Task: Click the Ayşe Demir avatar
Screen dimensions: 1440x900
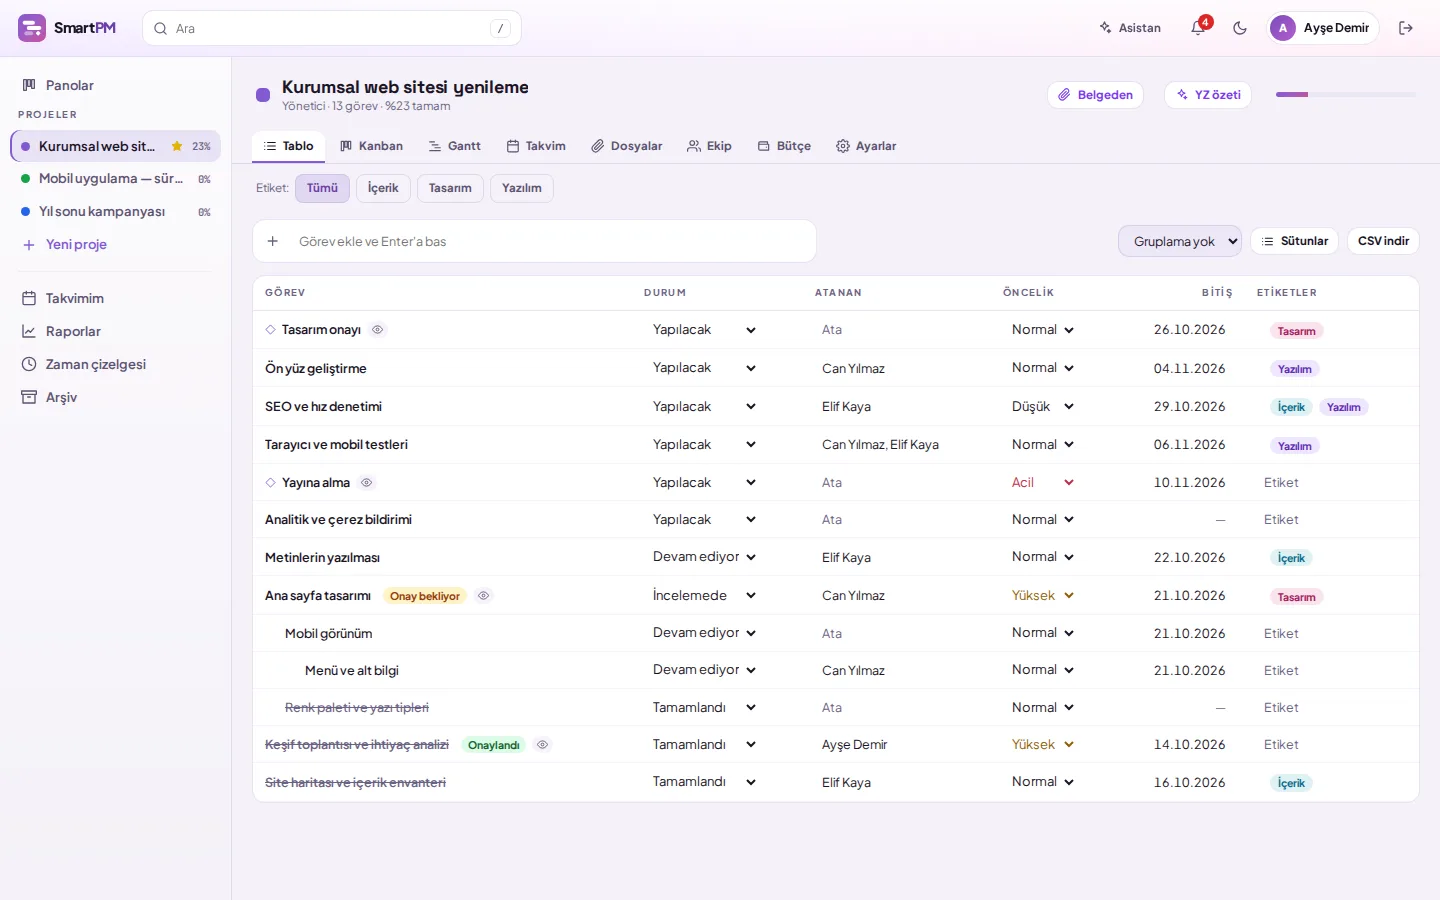Action: [x=1283, y=28]
